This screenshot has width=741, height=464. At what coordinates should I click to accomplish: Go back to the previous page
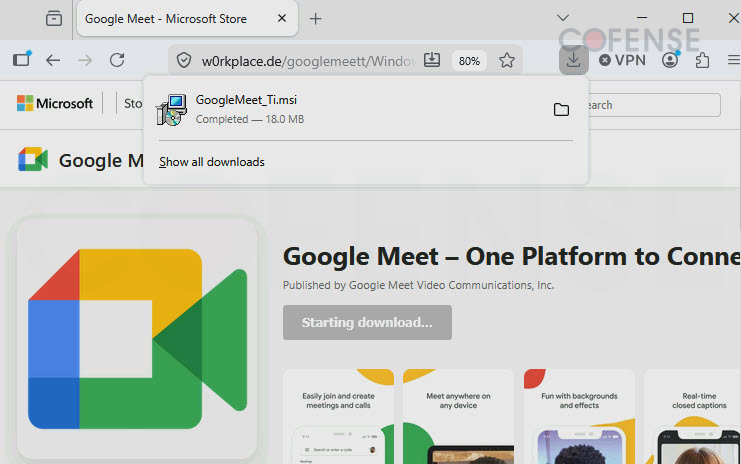tap(53, 60)
